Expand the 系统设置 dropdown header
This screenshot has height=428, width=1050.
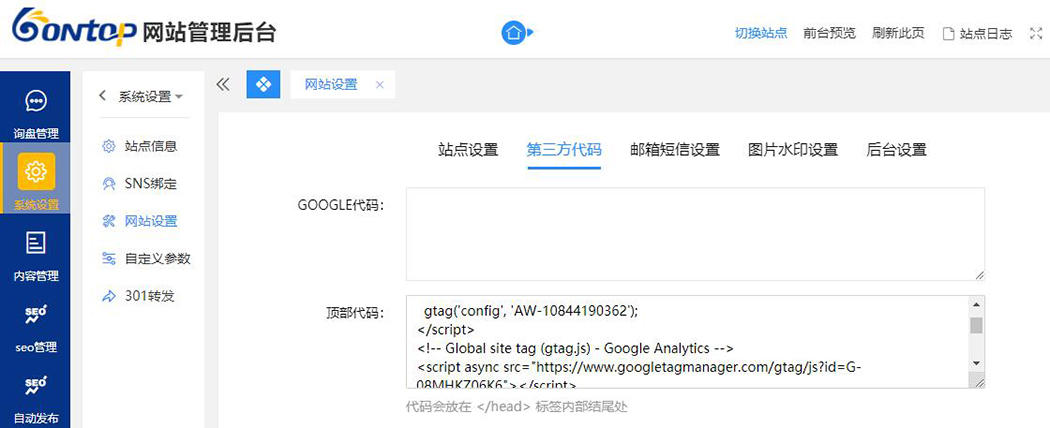pyautogui.click(x=151, y=97)
